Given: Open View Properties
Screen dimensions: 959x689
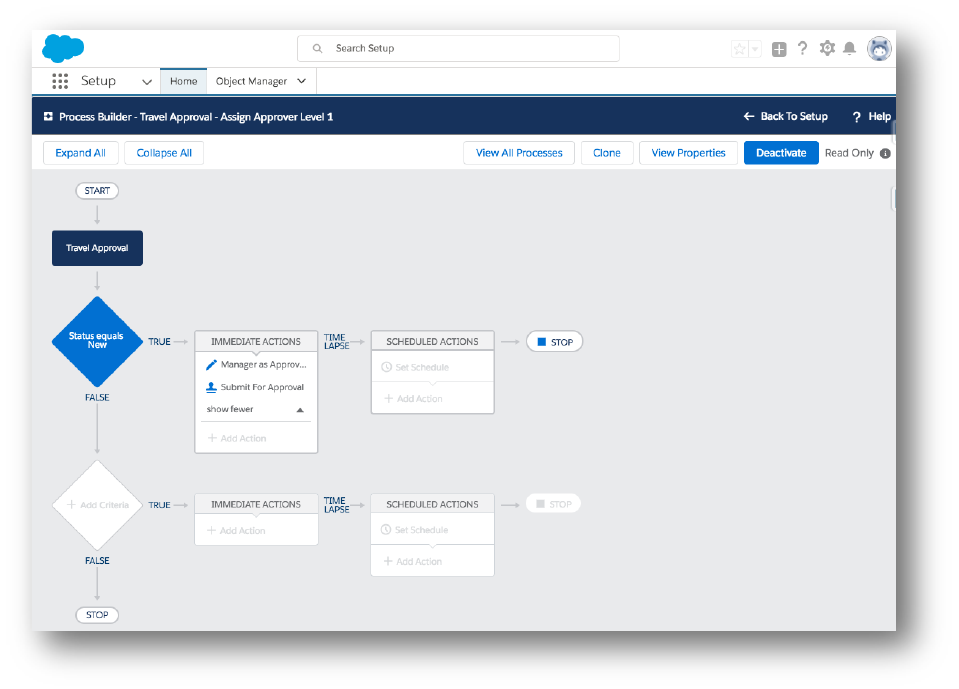Looking at the screenshot, I should [x=688, y=153].
